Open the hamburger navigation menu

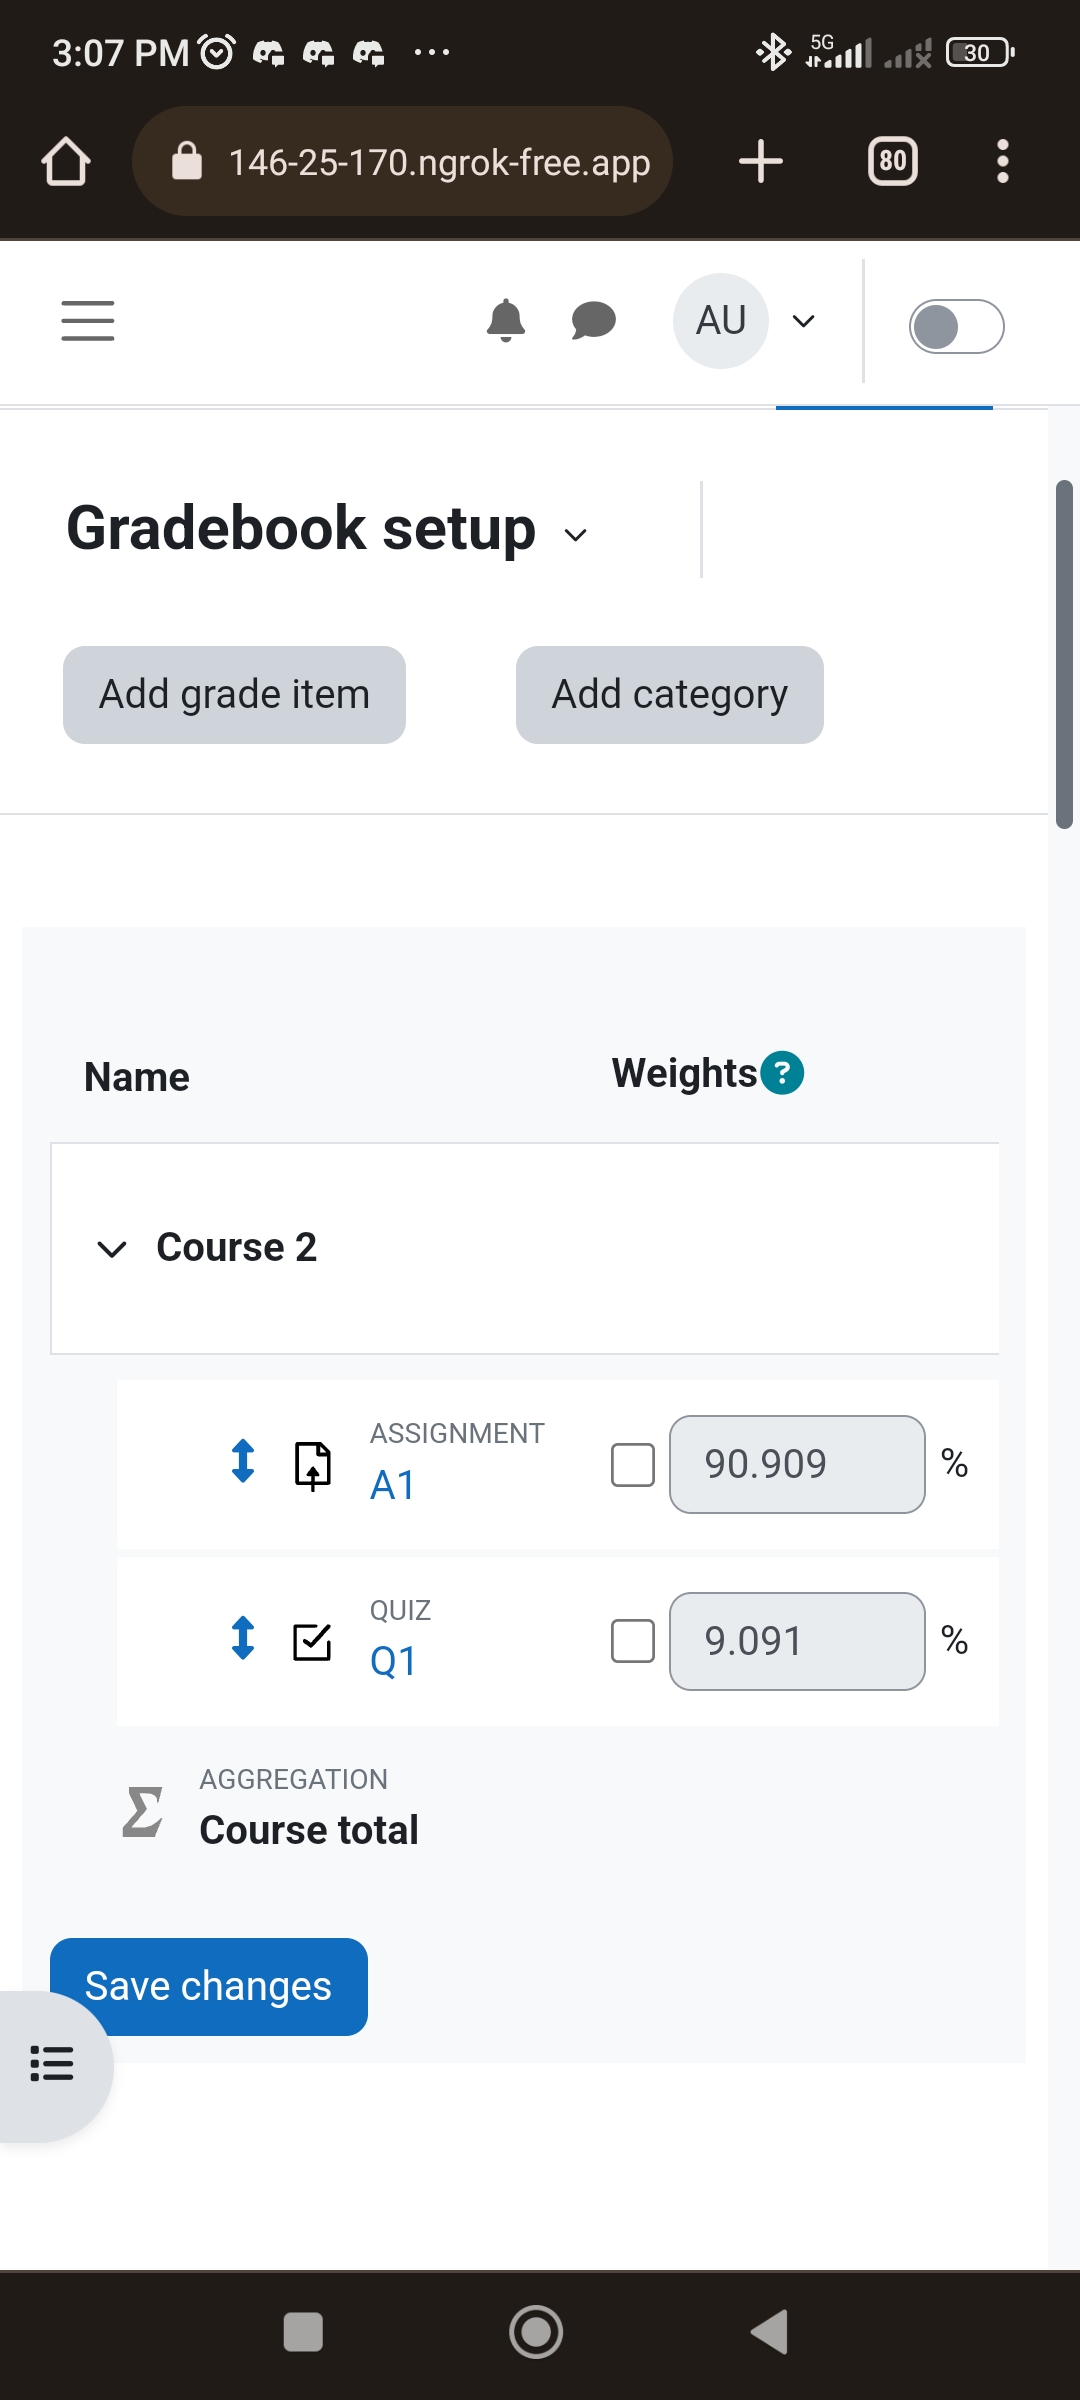tap(88, 321)
